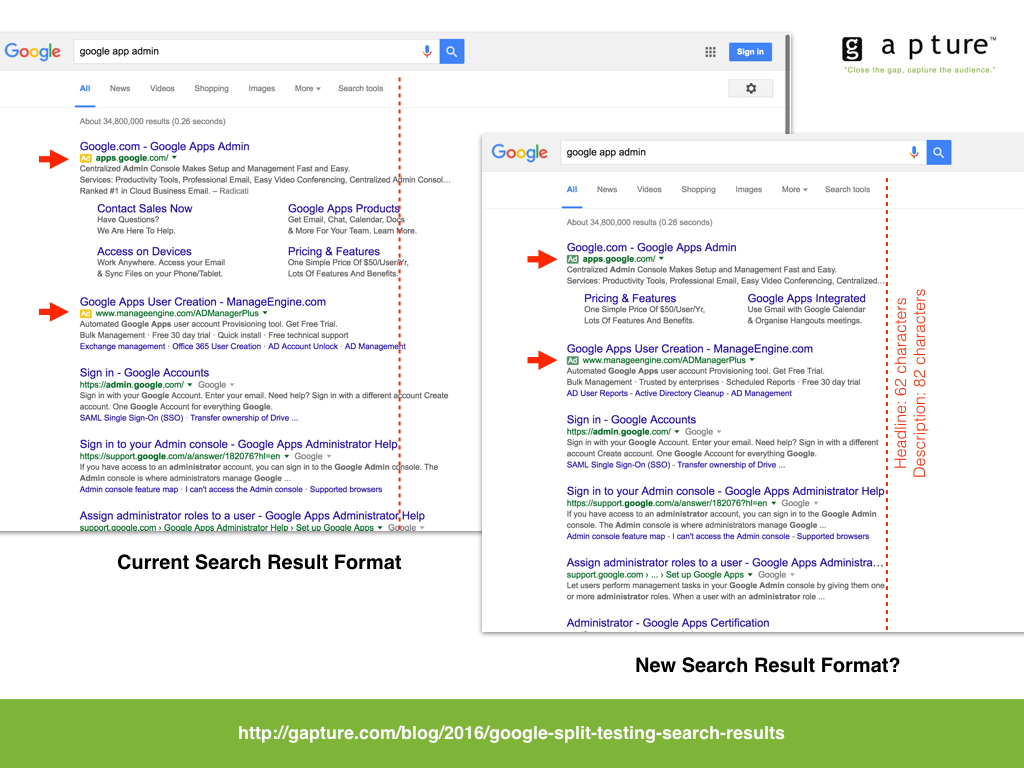Viewport: 1024px width, 768px height.
Task: Select Shopping tab in right window
Action: 699,189
